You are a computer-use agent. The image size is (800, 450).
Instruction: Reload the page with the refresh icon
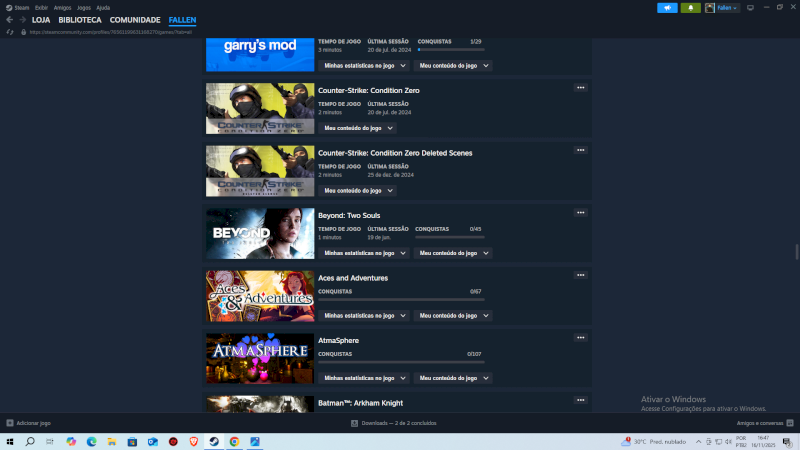[x=10, y=32]
